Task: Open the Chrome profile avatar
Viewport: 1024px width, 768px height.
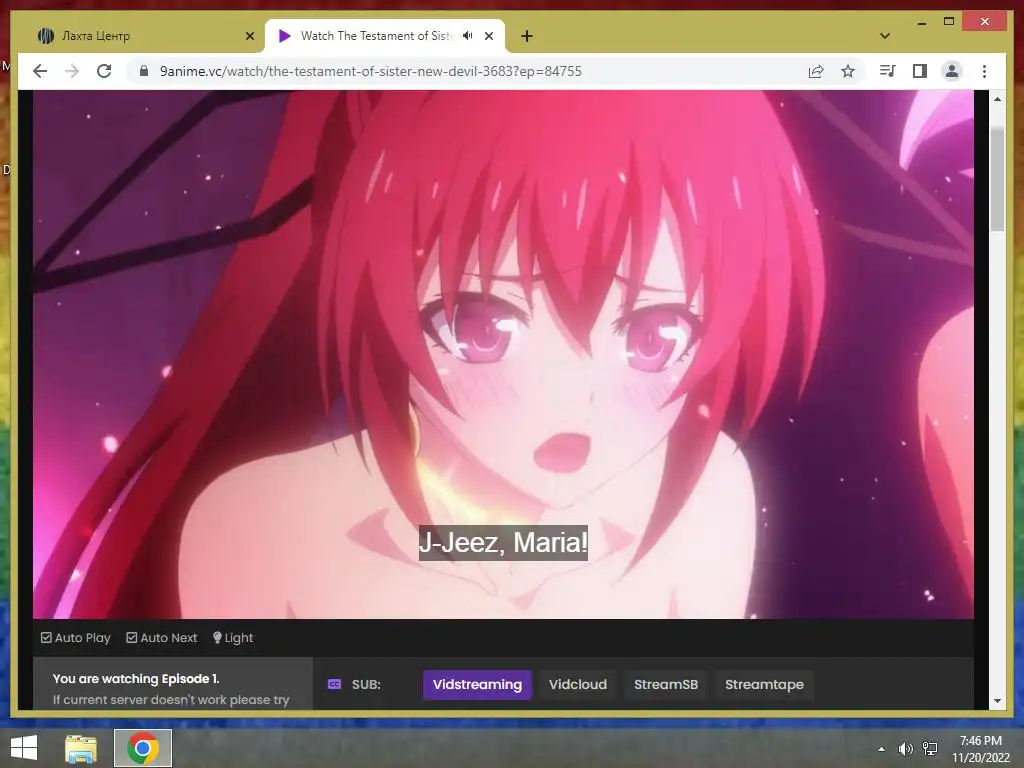Action: pos(952,71)
